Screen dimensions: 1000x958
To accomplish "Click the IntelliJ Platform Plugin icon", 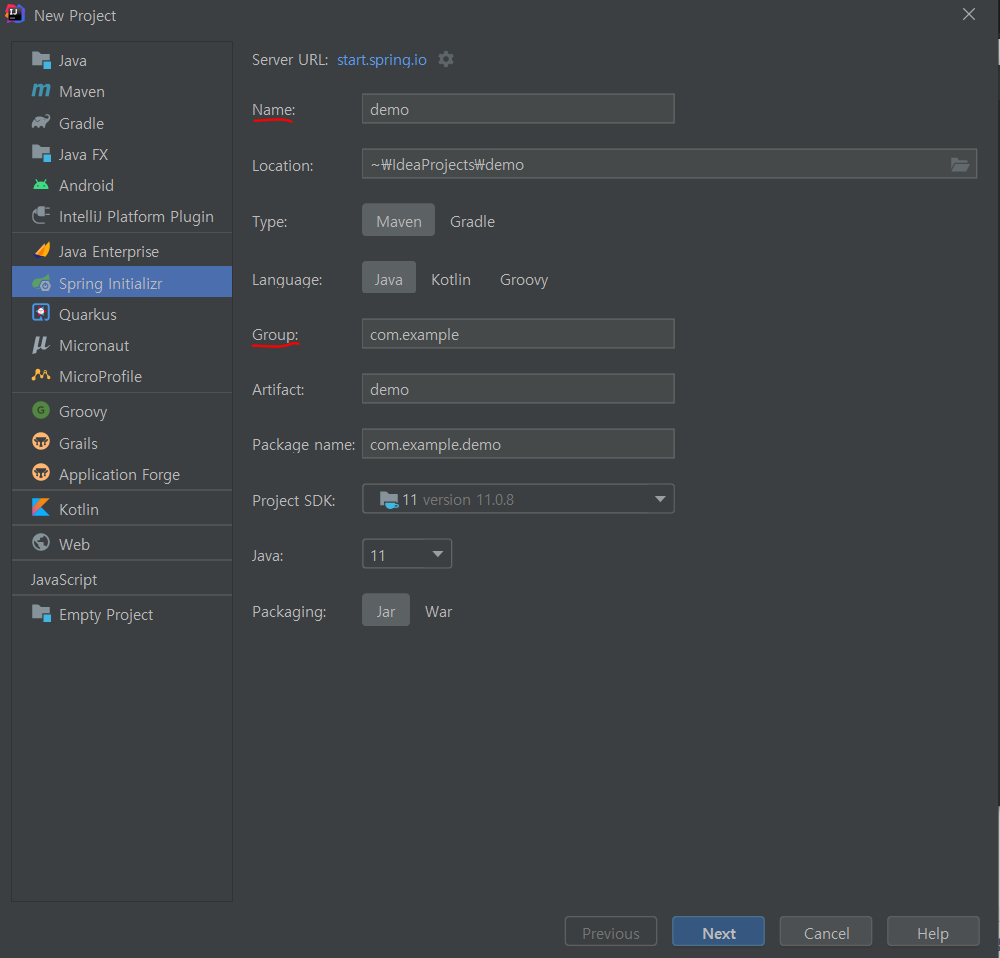I will coord(41,216).
